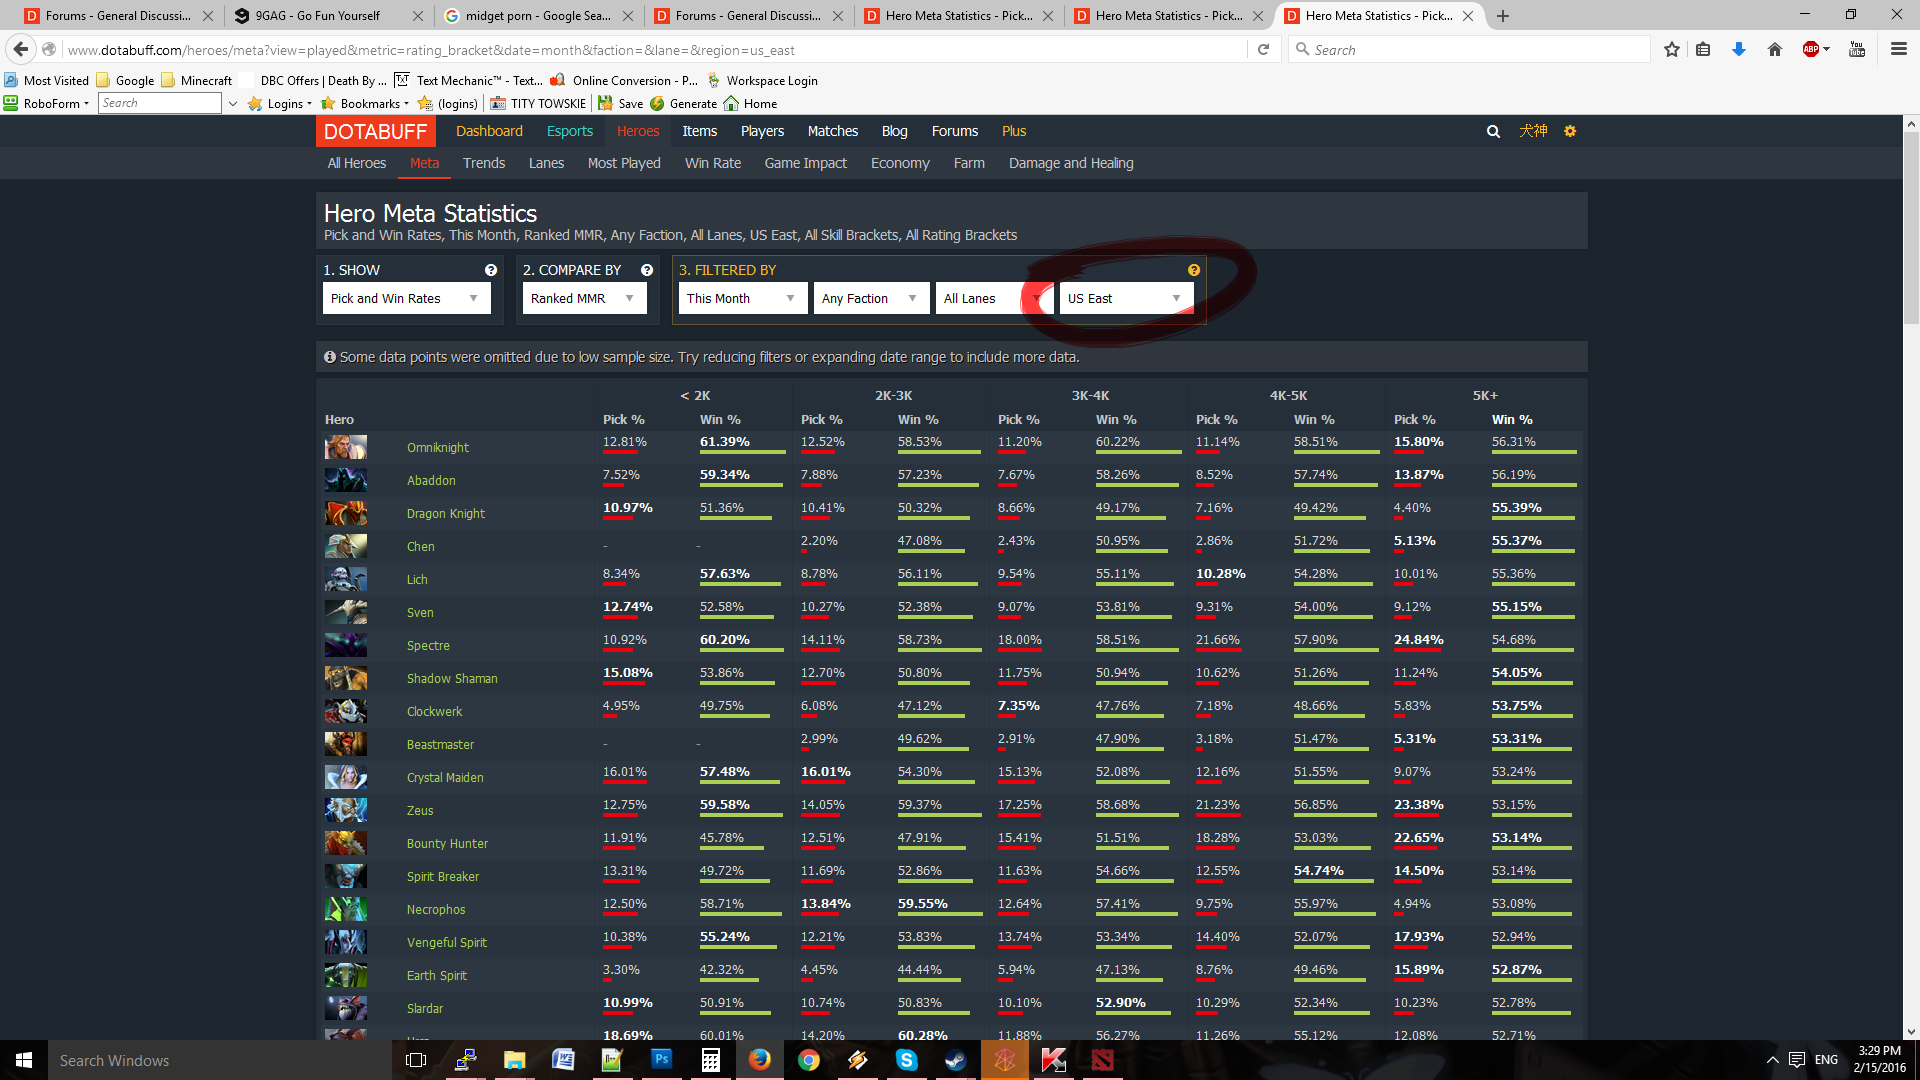
Task: Open Task View on the taskbar
Action: tap(416, 1060)
